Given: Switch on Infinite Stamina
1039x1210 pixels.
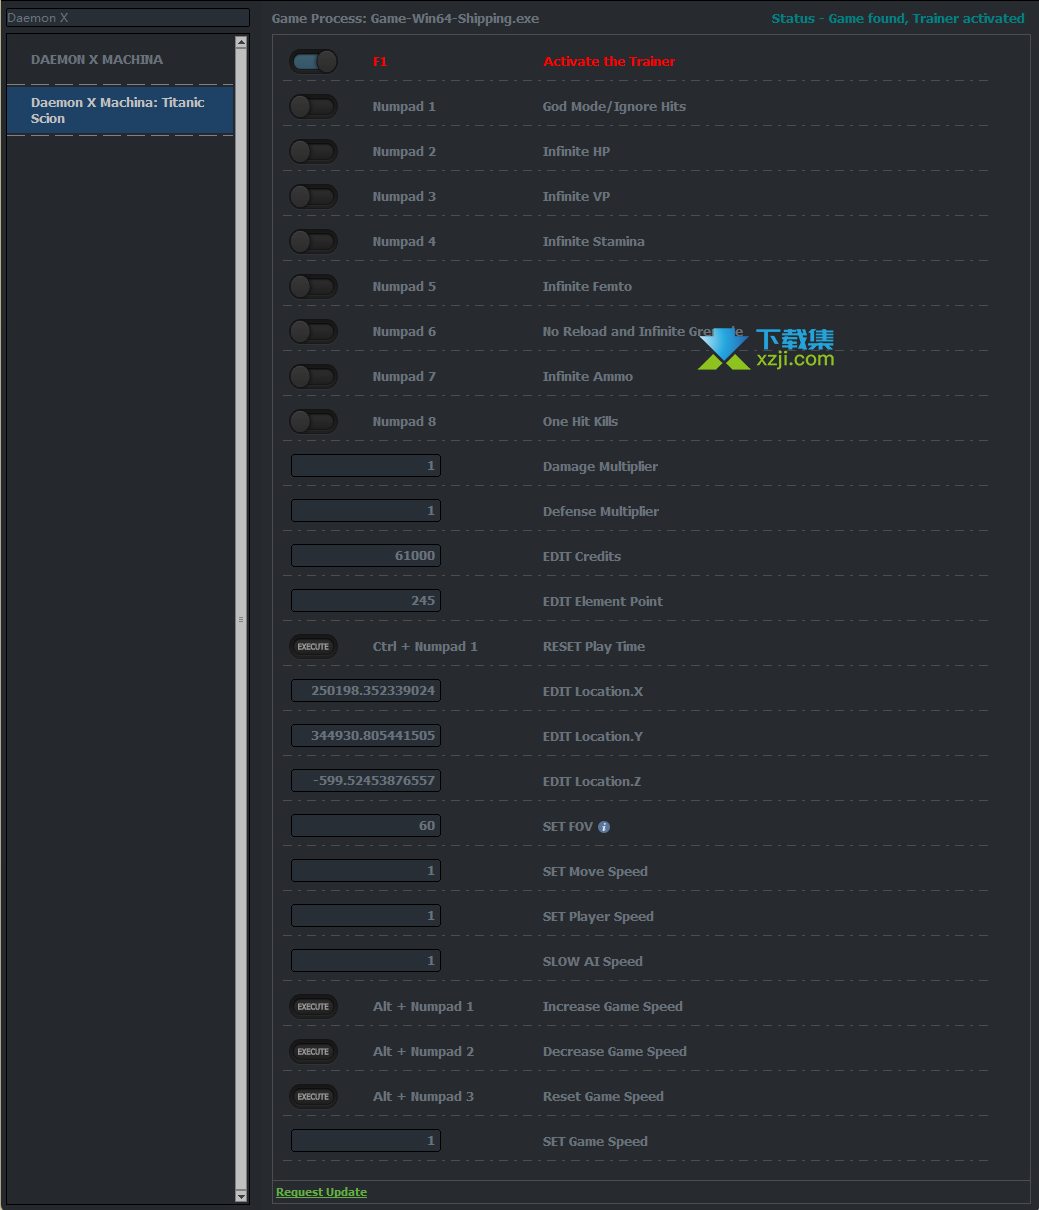Looking at the screenshot, I should (313, 242).
